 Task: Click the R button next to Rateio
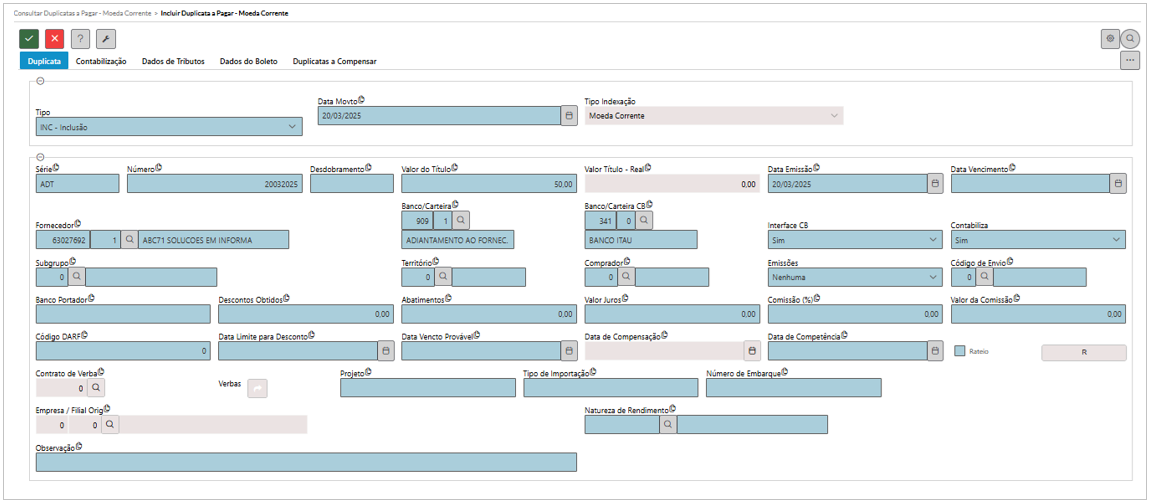click(x=1084, y=352)
